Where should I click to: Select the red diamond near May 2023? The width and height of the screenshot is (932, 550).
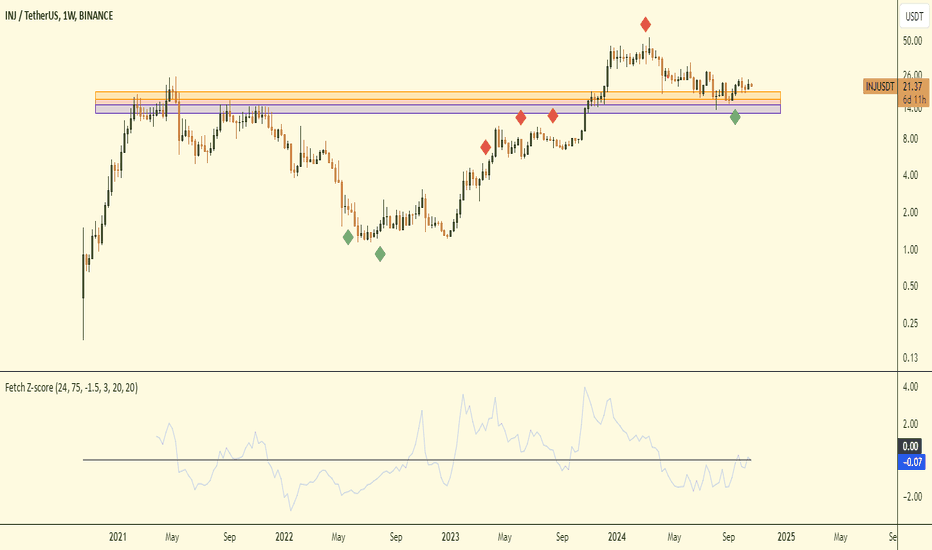521,118
